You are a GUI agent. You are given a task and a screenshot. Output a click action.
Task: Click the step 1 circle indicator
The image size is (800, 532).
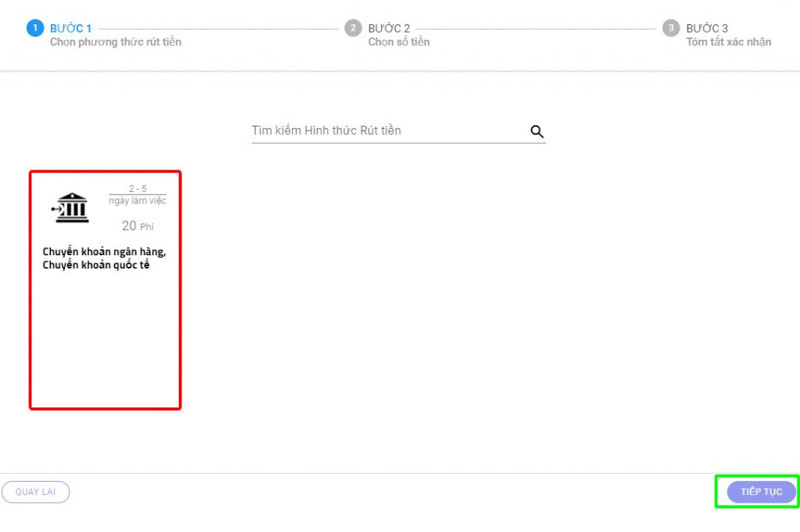(x=35, y=28)
